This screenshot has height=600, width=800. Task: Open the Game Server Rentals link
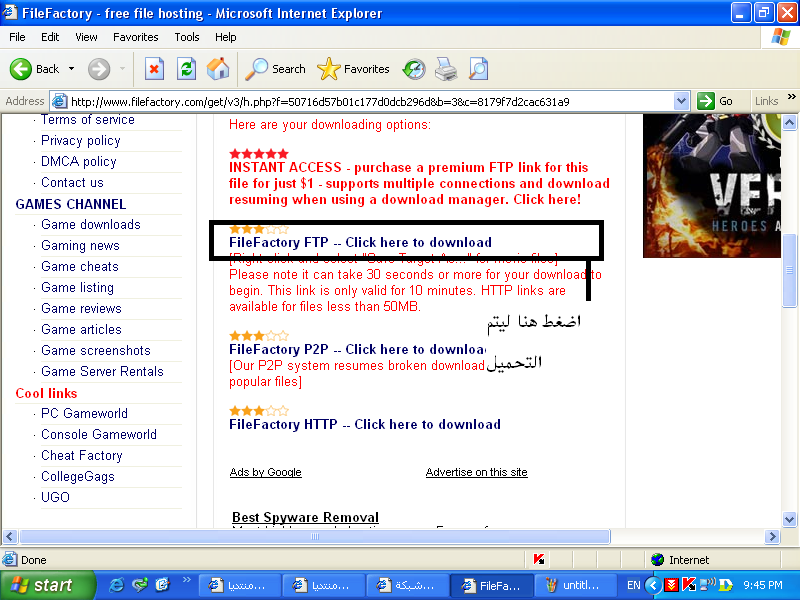(x=102, y=371)
